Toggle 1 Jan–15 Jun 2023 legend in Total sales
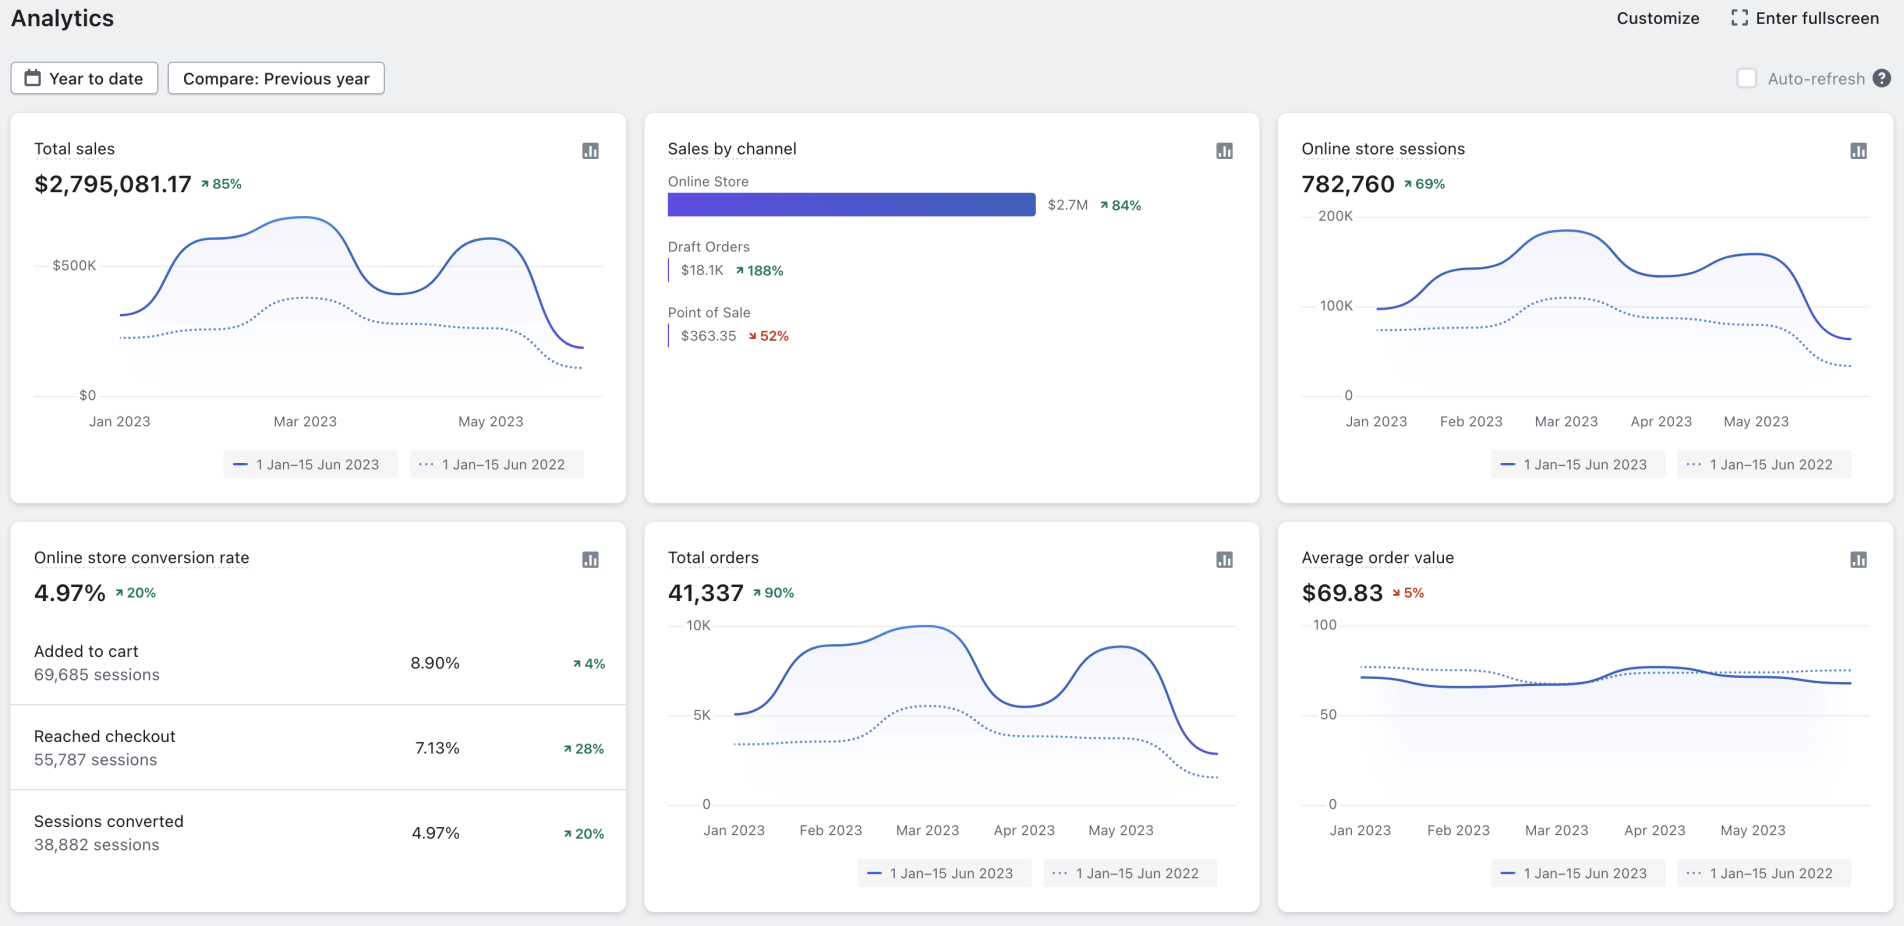This screenshot has width=1904, height=926. point(310,464)
